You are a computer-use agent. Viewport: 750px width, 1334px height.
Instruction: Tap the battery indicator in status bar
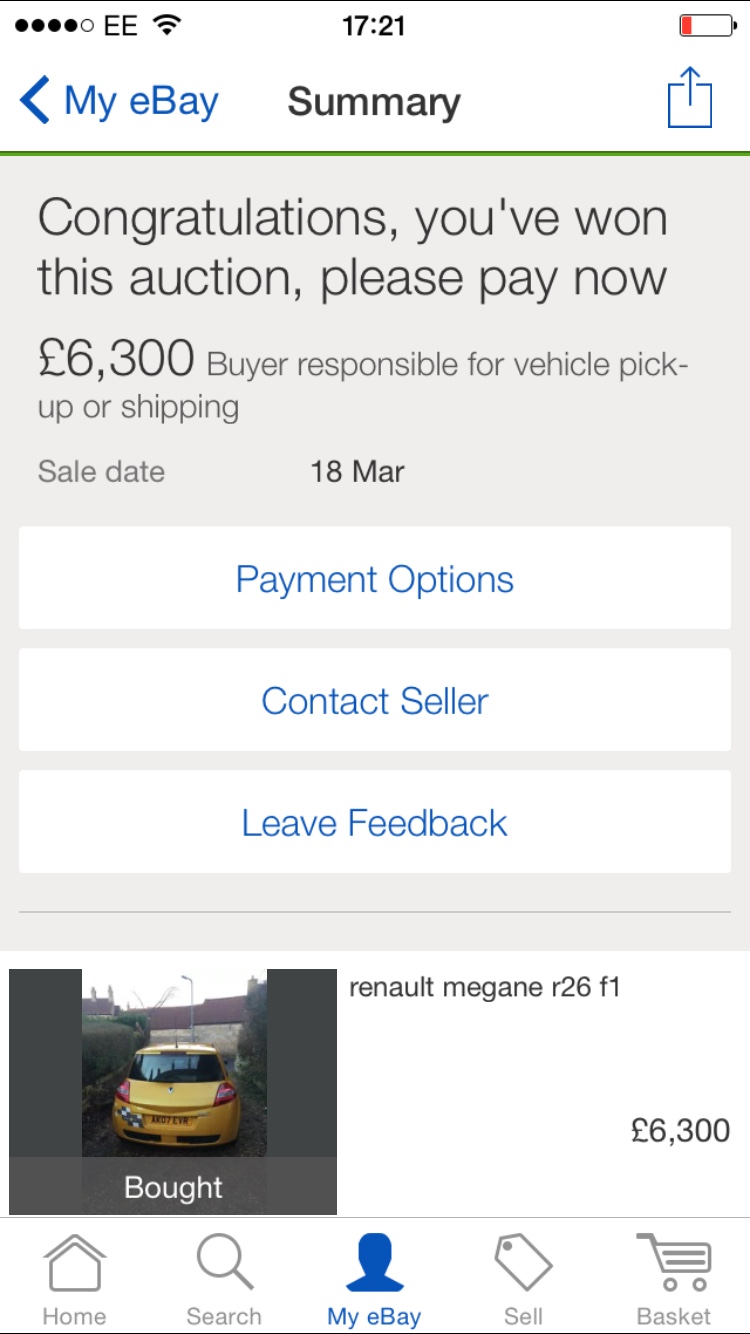tap(706, 25)
